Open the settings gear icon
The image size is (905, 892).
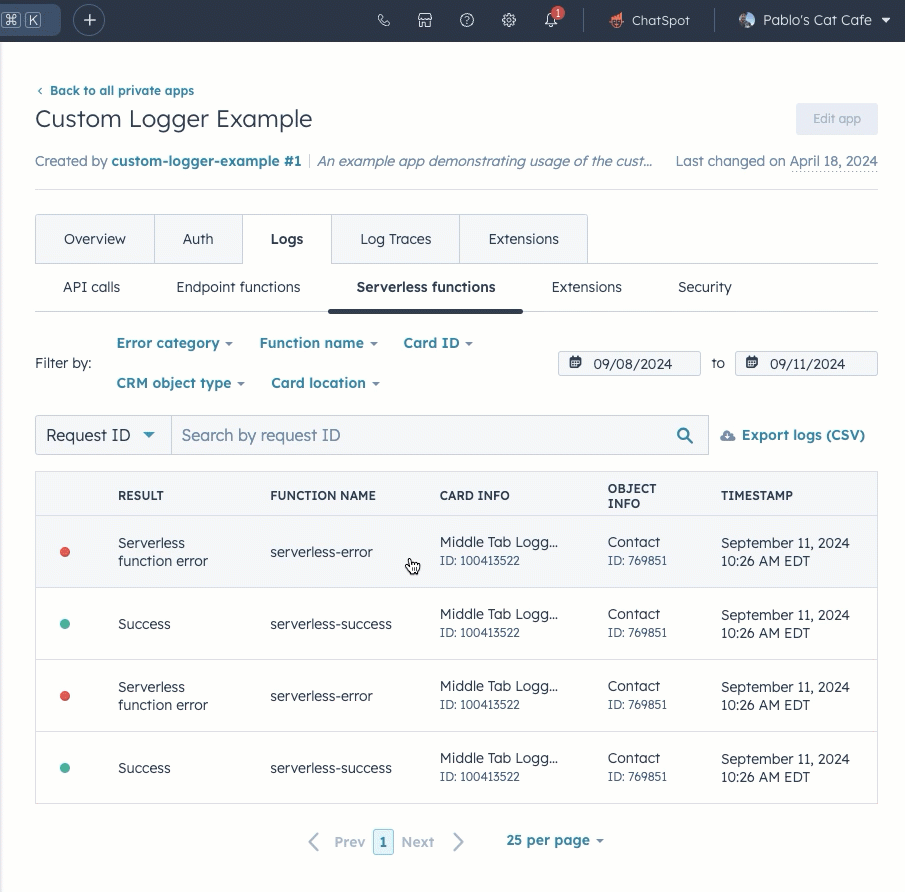[x=508, y=20]
